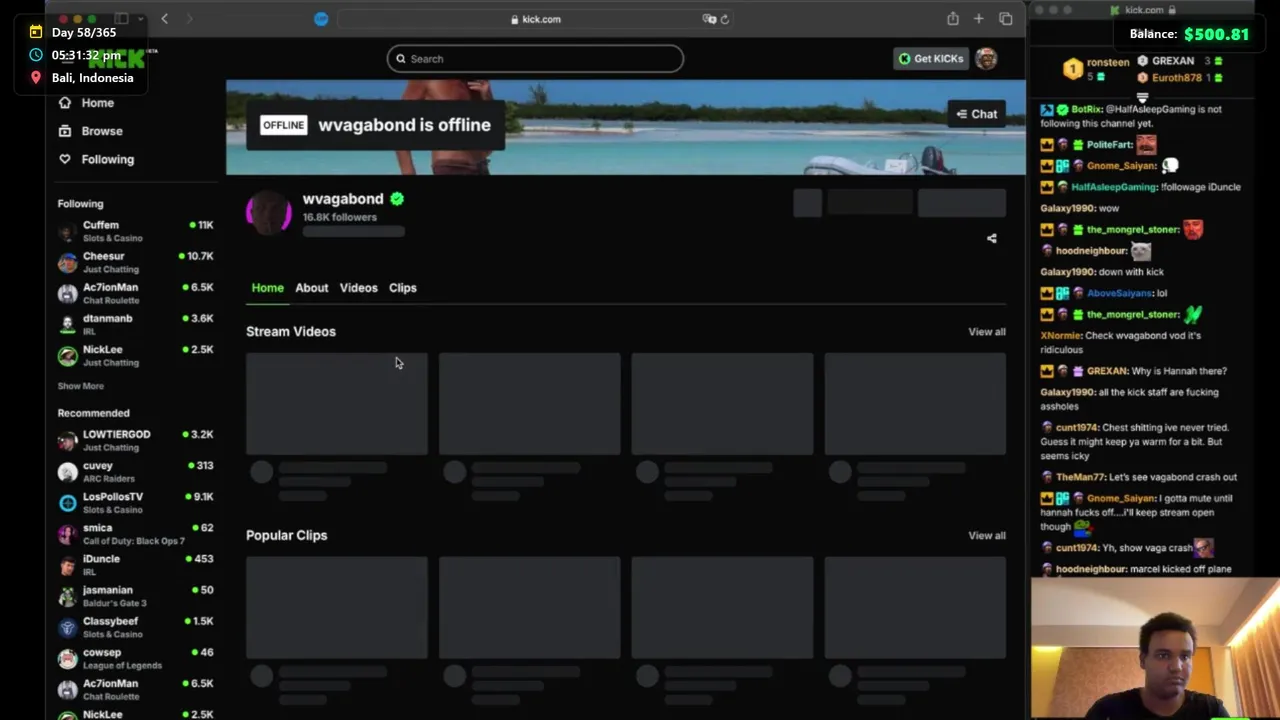Click Classybeef's avatar icon
Viewport: 1280px width, 720px height.
click(x=67, y=628)
